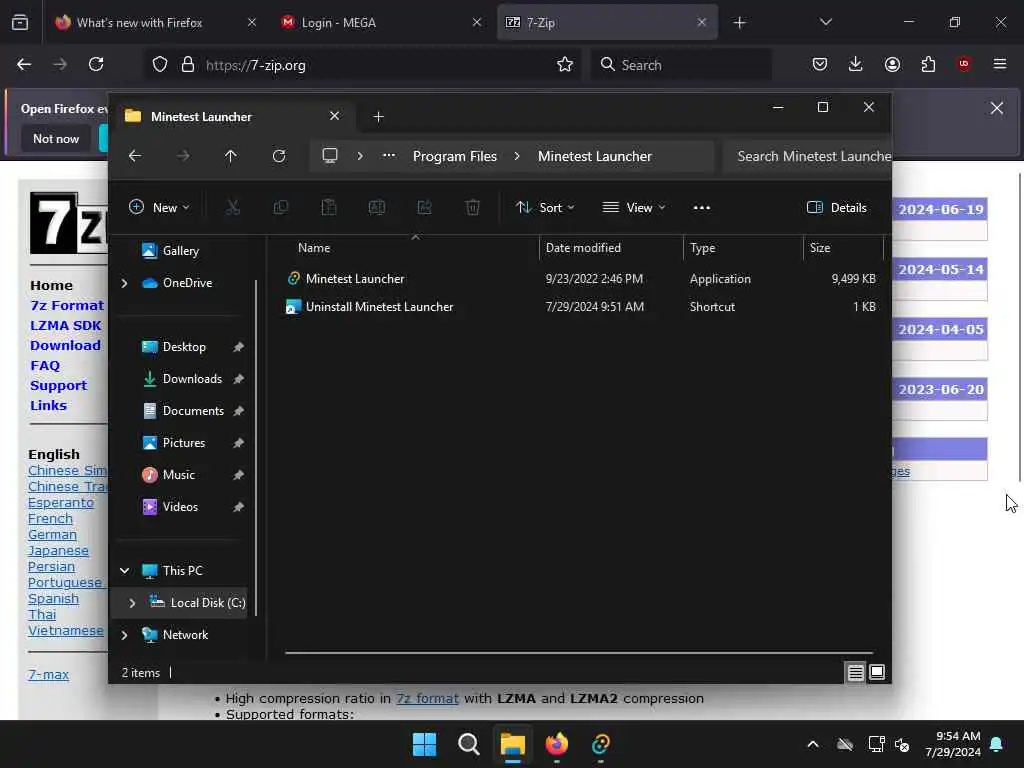Open the New dropdown in Explorer
Image resolution: width=1024 pixels, height=768 pixels.
click(159, 208)
